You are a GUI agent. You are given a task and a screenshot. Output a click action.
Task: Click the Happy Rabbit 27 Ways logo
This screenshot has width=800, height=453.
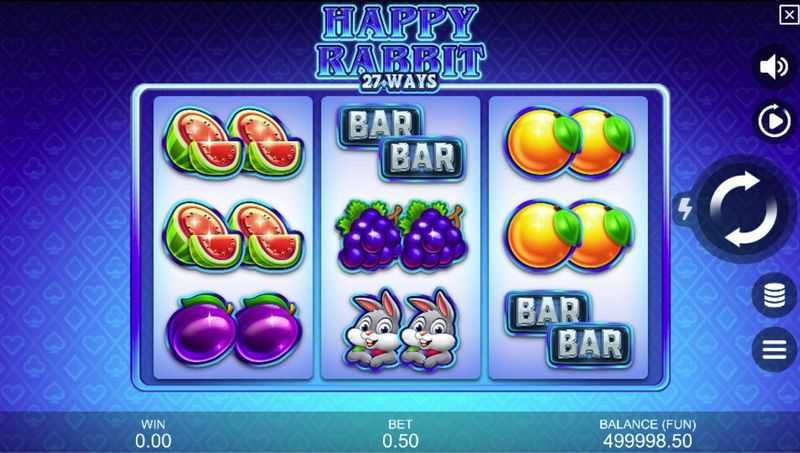(x=400, y=48)
